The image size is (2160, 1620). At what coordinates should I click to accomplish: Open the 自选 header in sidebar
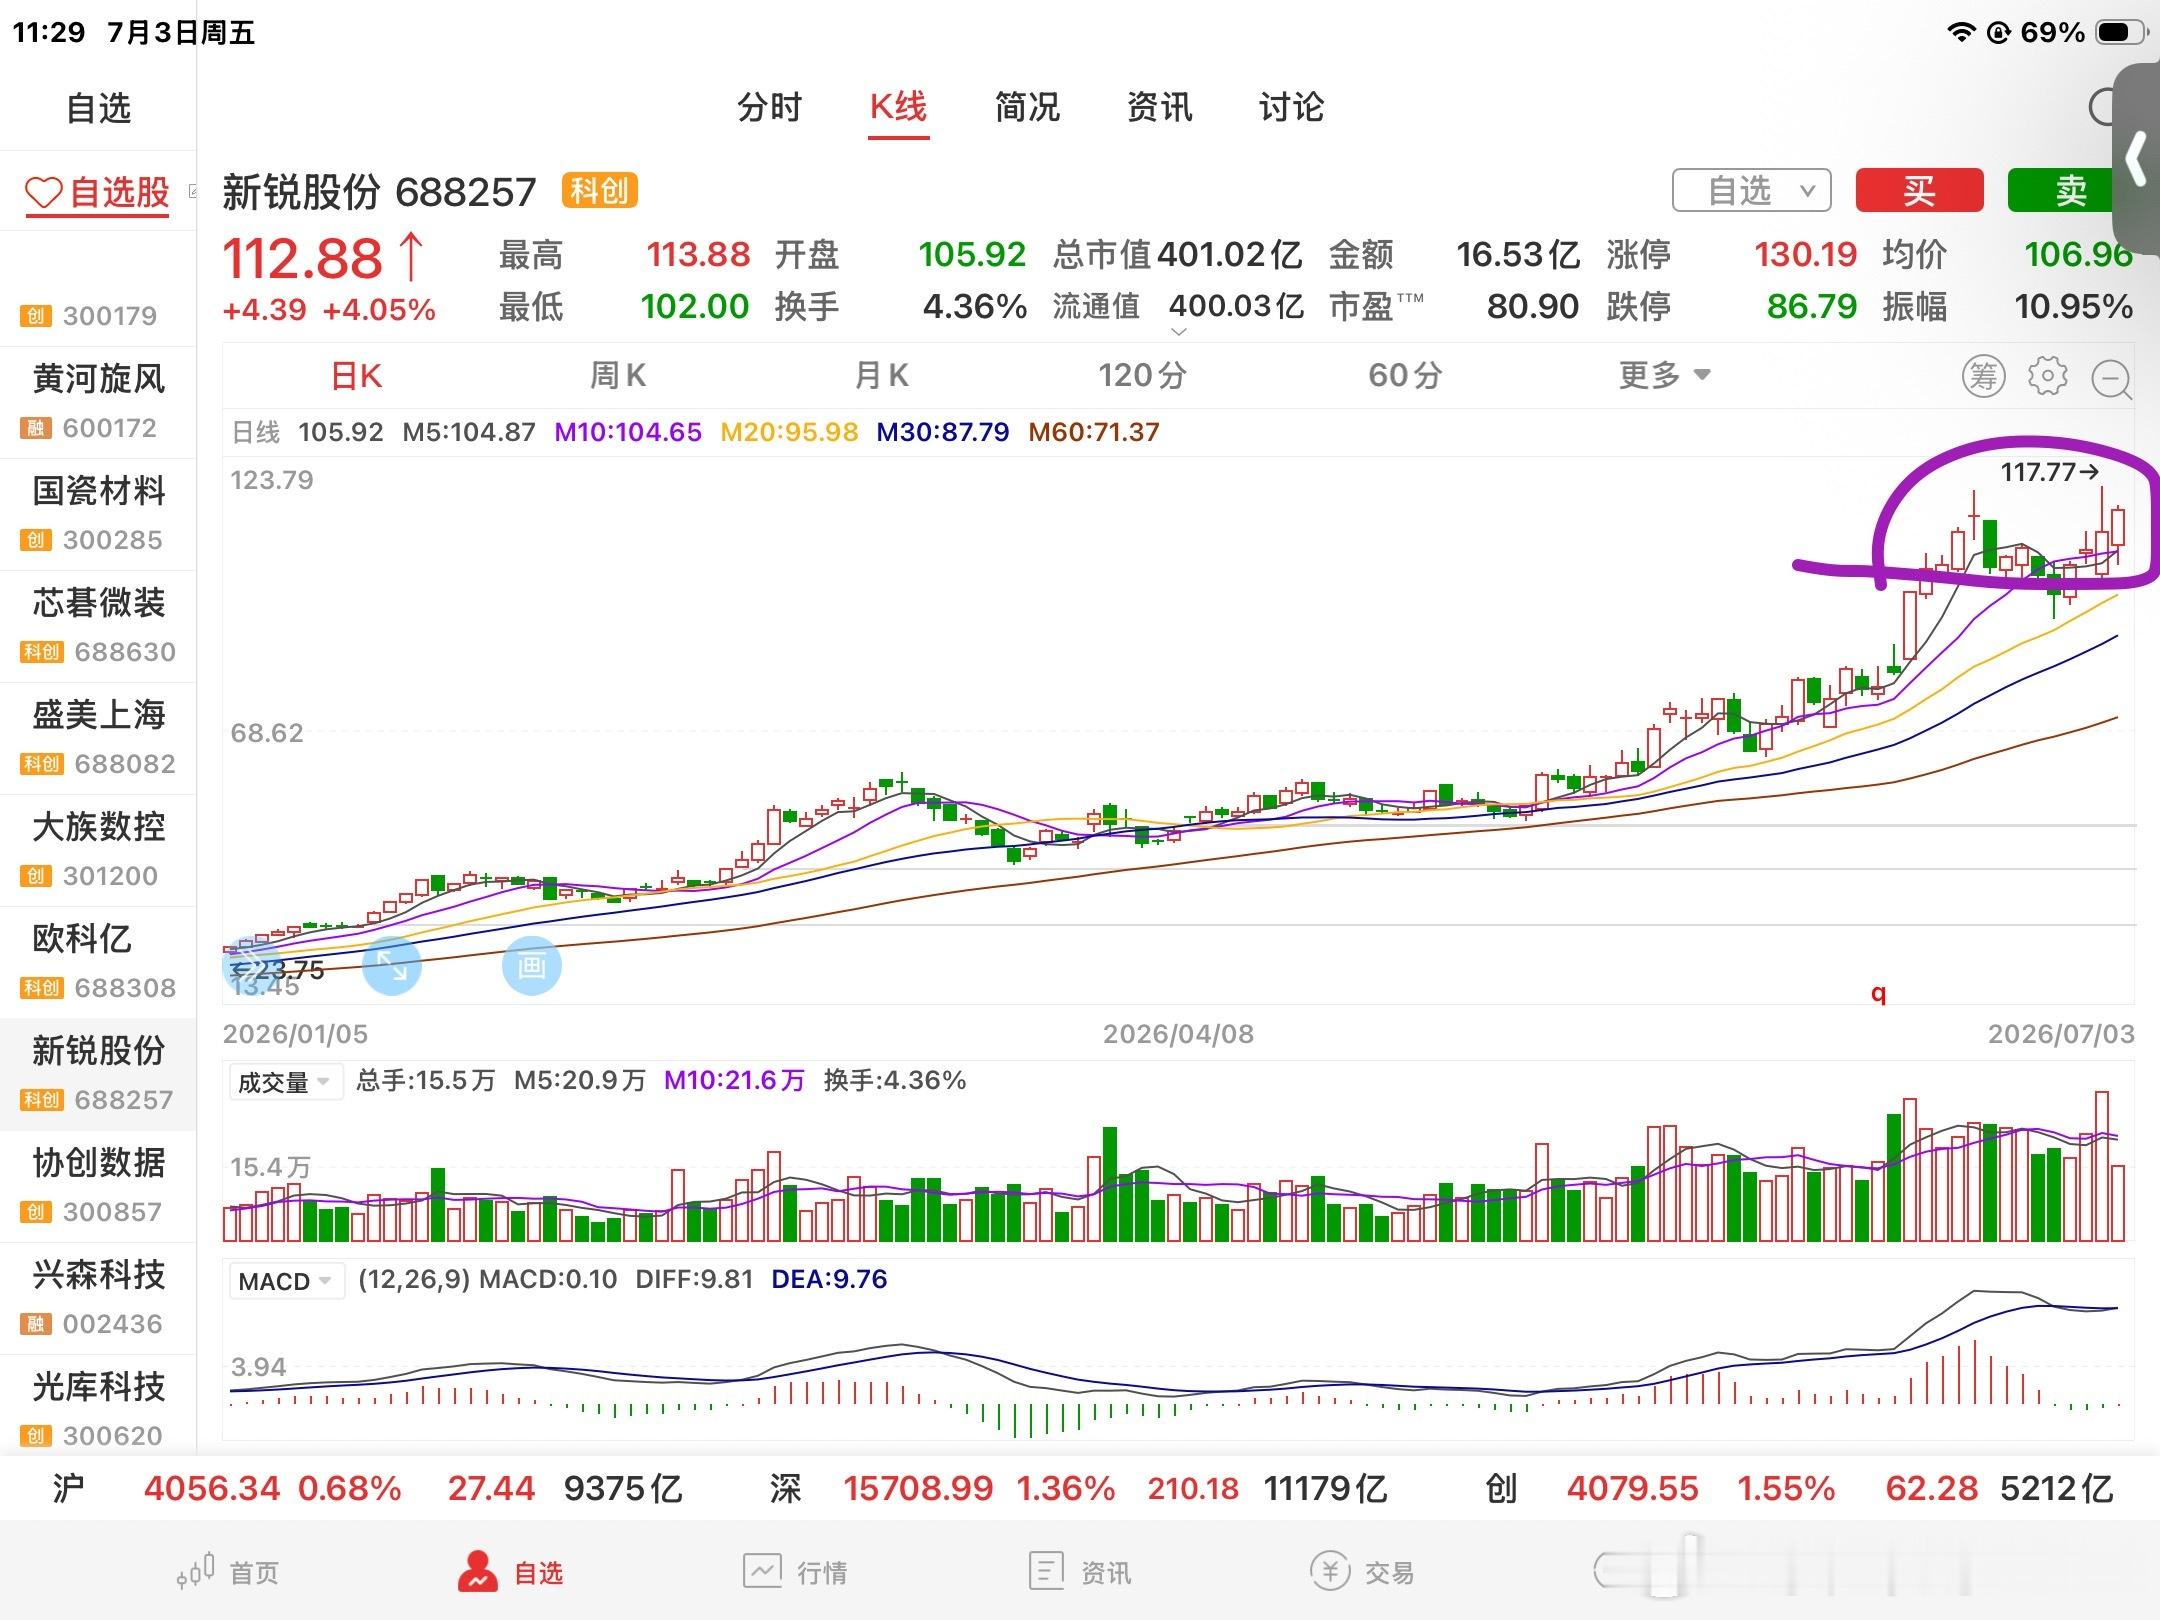point(98,108)
